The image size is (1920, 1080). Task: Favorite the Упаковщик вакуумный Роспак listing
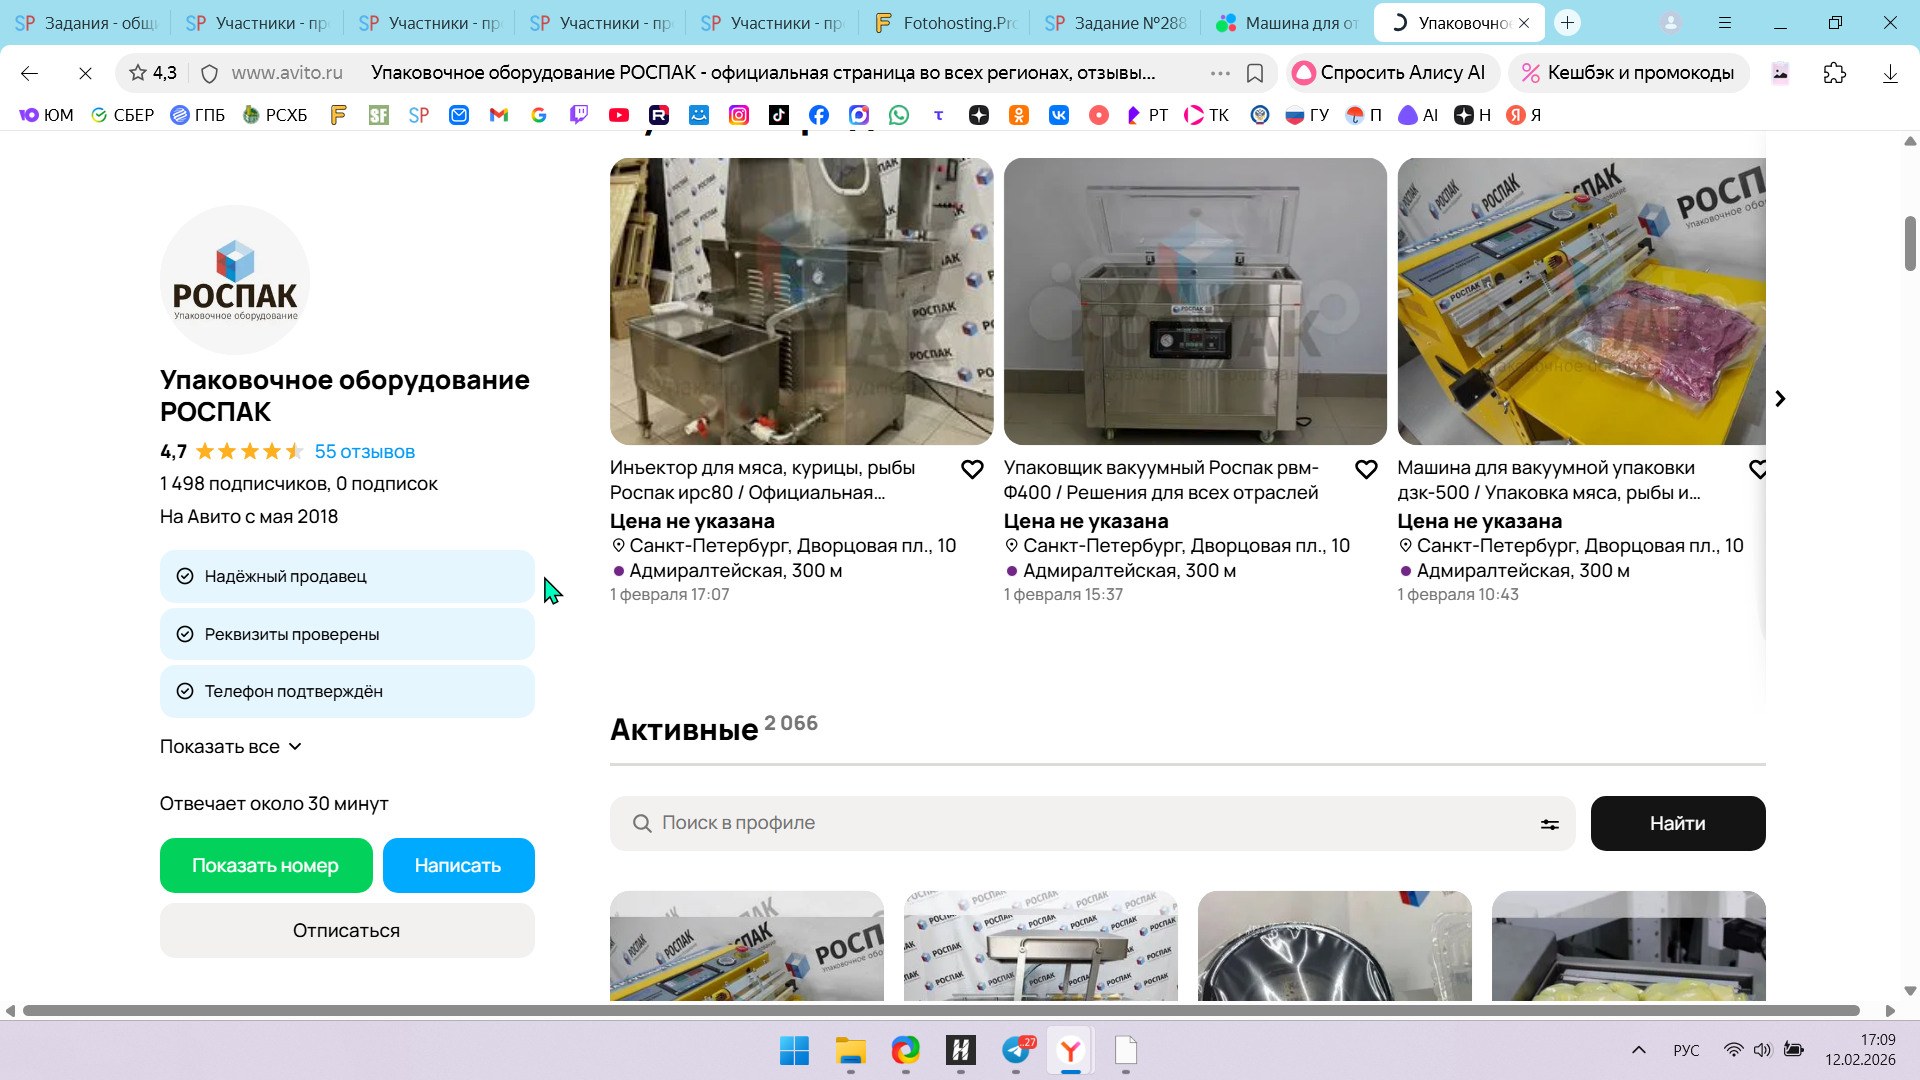click(x=1366, y=469)
